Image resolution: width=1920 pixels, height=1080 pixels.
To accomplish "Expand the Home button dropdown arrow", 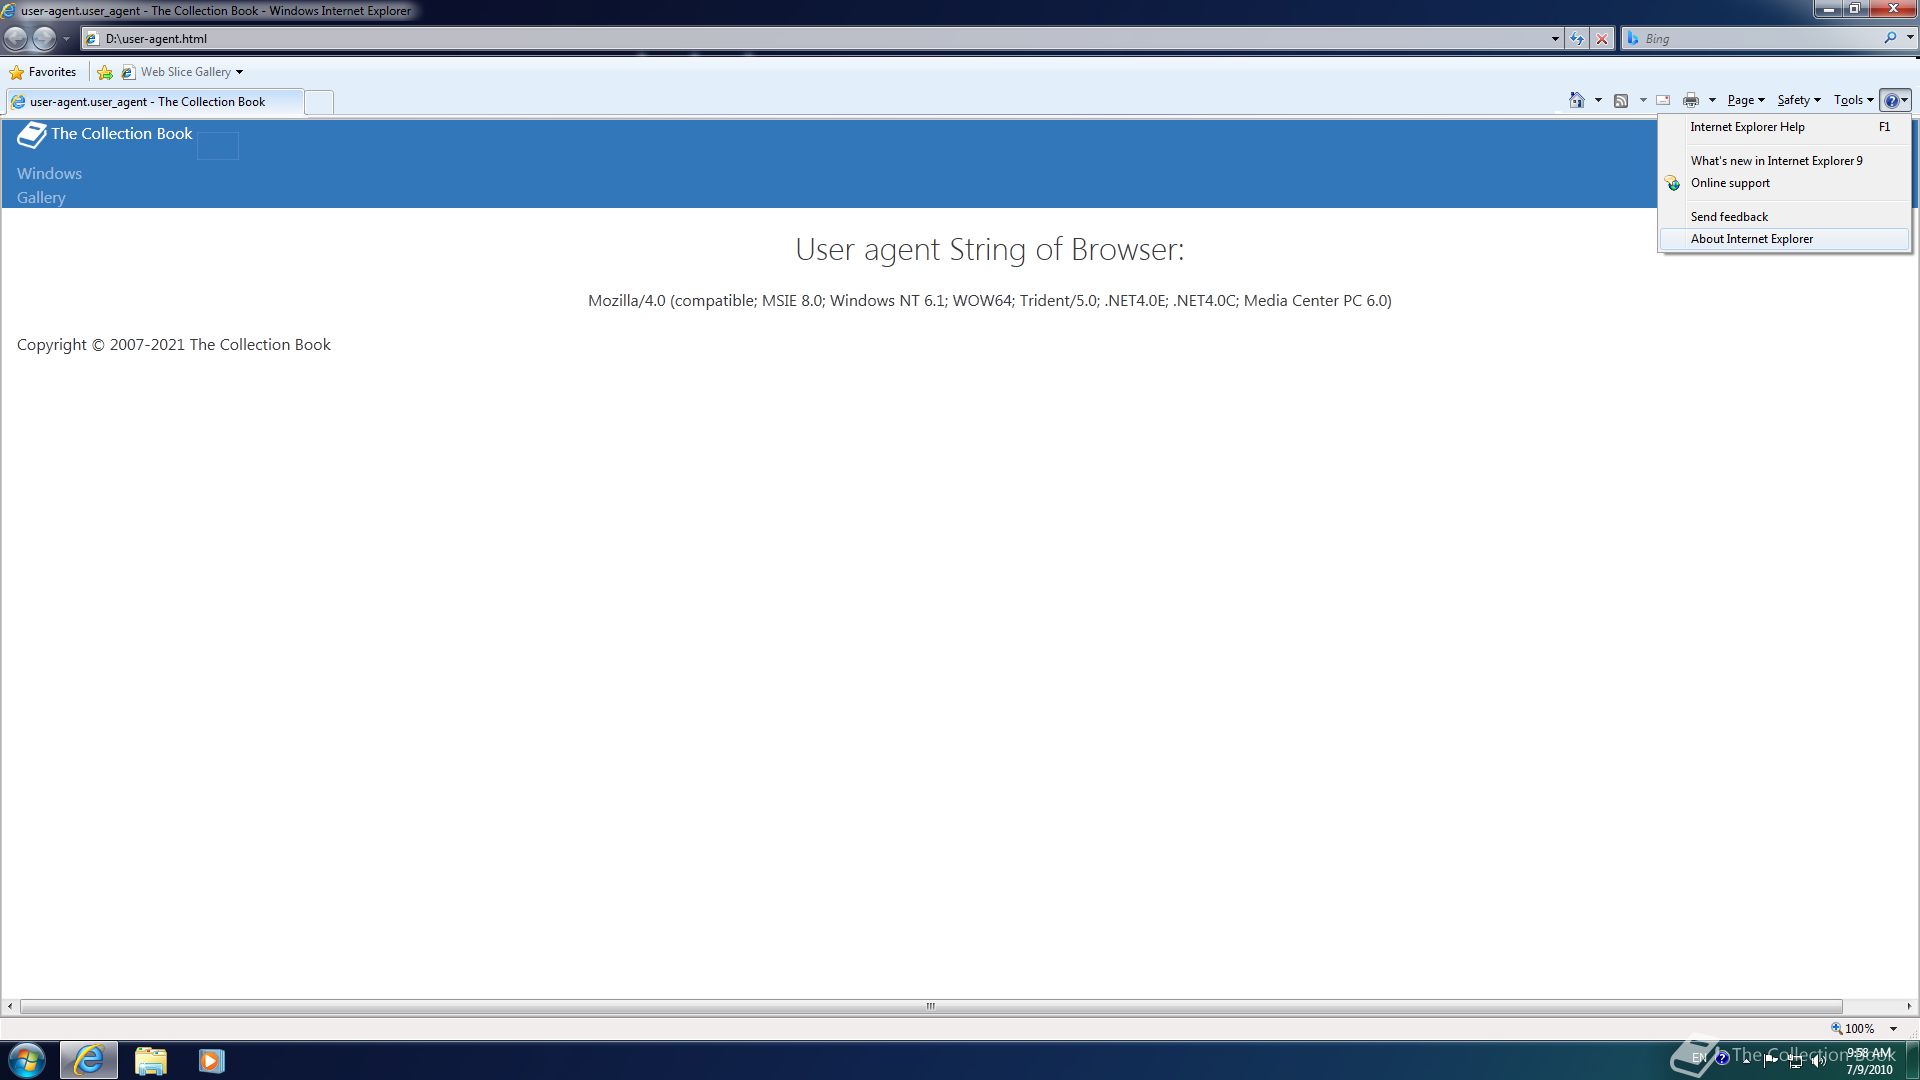I will tap(1598, 100).
